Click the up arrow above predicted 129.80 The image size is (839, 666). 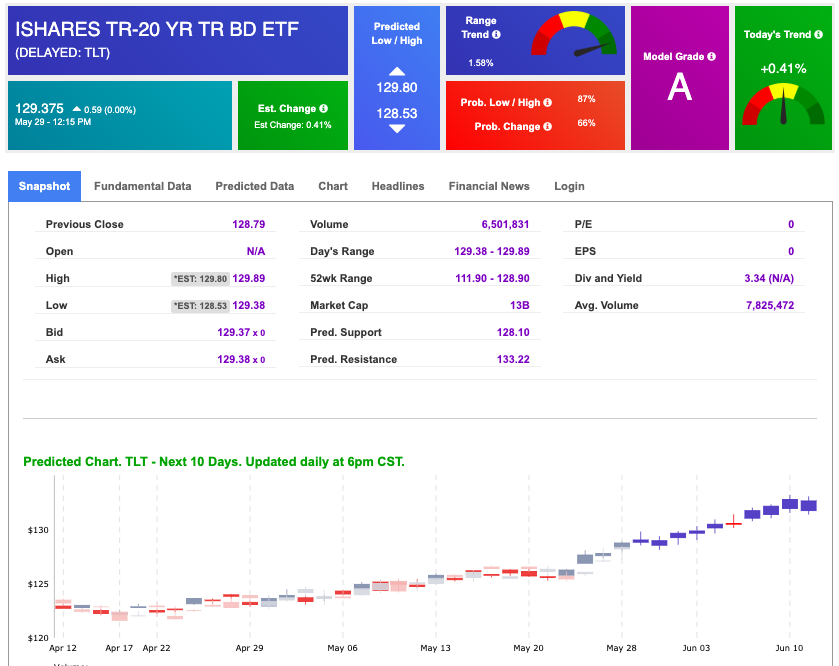point(396,71)
